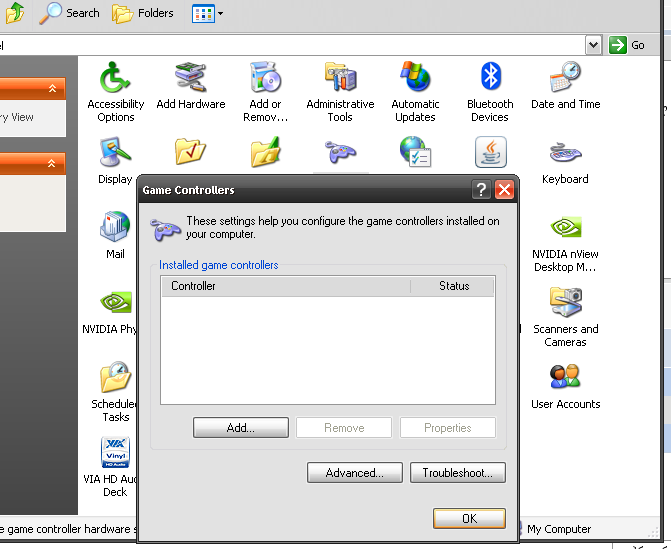Open Automatic Updates icon
The width and height of the screenshot is (671, 549).
pos(415,77)
